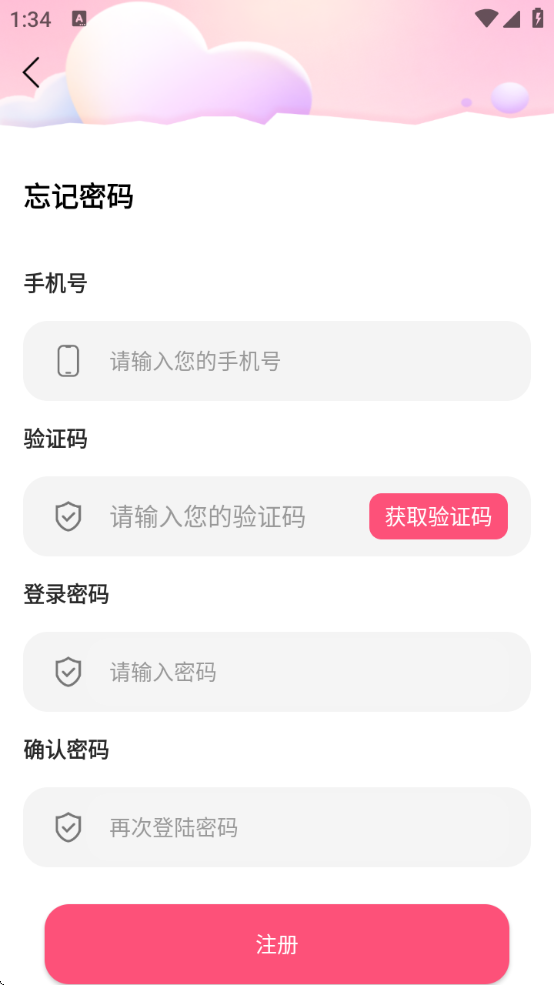Click the 验证码 label

click(x=55, y=438)
